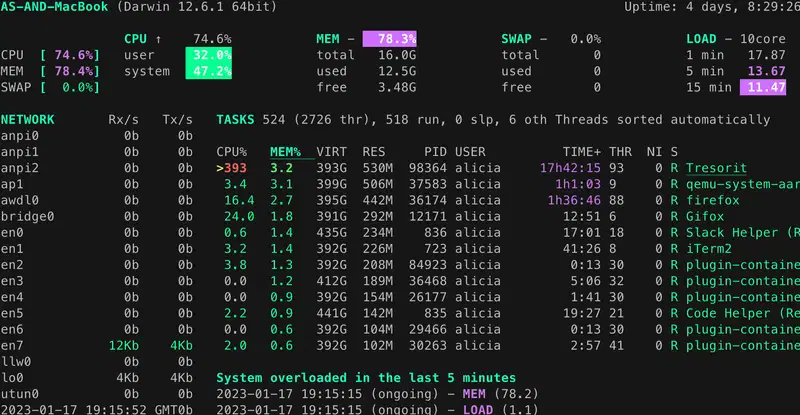Click the Gifox process entry
The width and height of the screenshot is (800, 415).
point(704,216)
